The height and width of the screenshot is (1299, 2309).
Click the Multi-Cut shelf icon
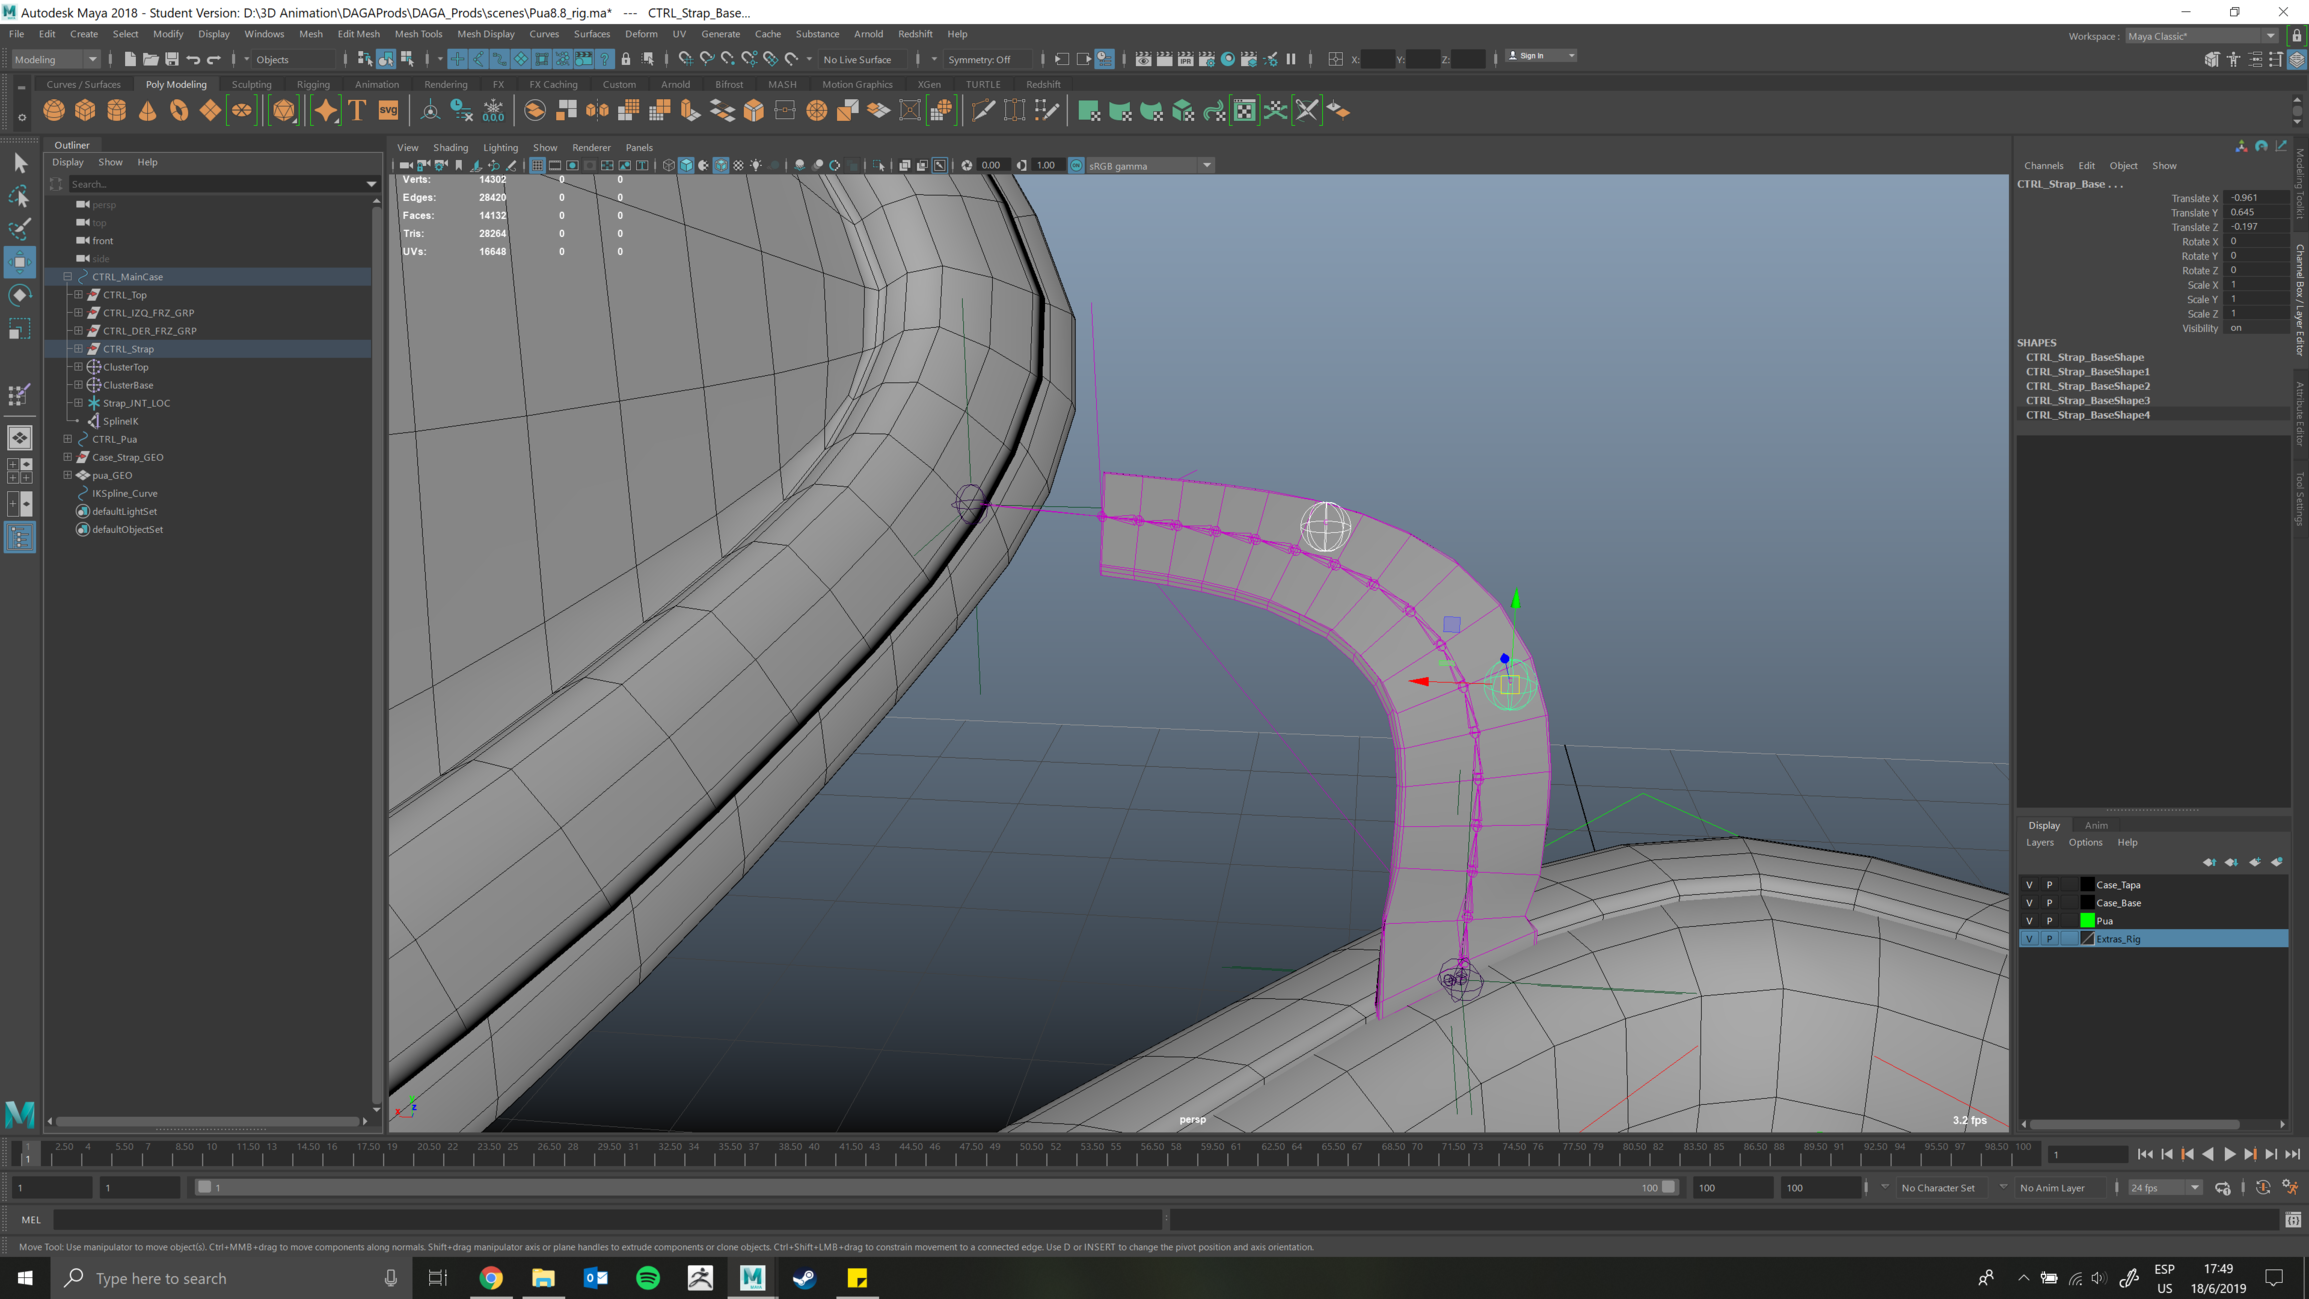[983, 110]
